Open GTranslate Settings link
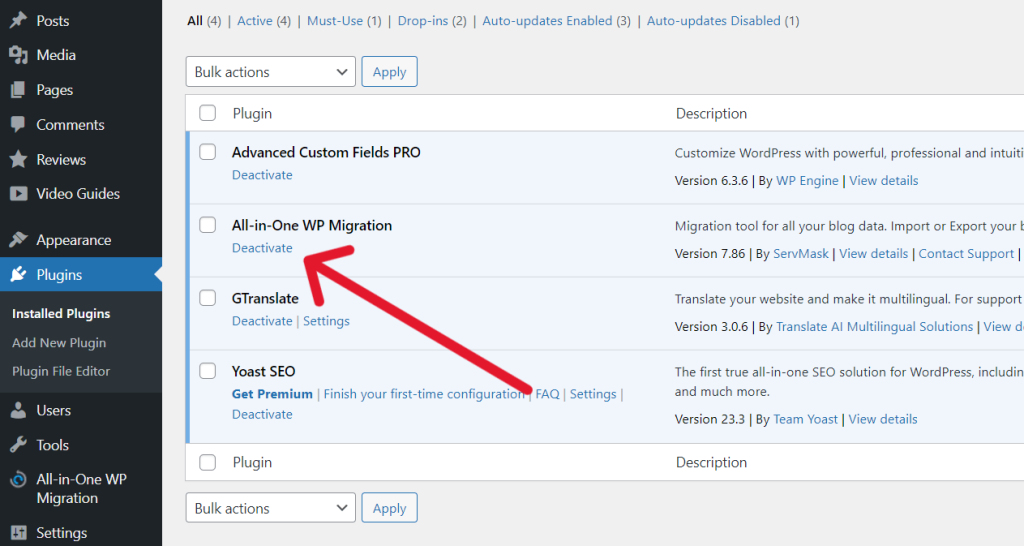Screen dimensions: 1024x546 326,321
